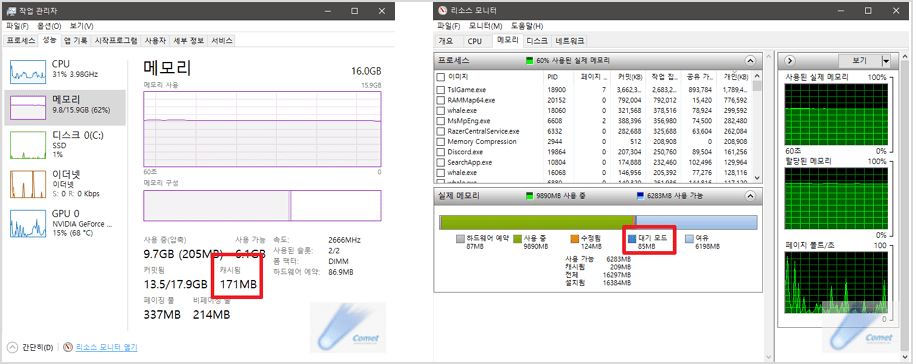913x364 pixels.
Task: Click the process list scrollbar down arrow
Action: point(757,178)
